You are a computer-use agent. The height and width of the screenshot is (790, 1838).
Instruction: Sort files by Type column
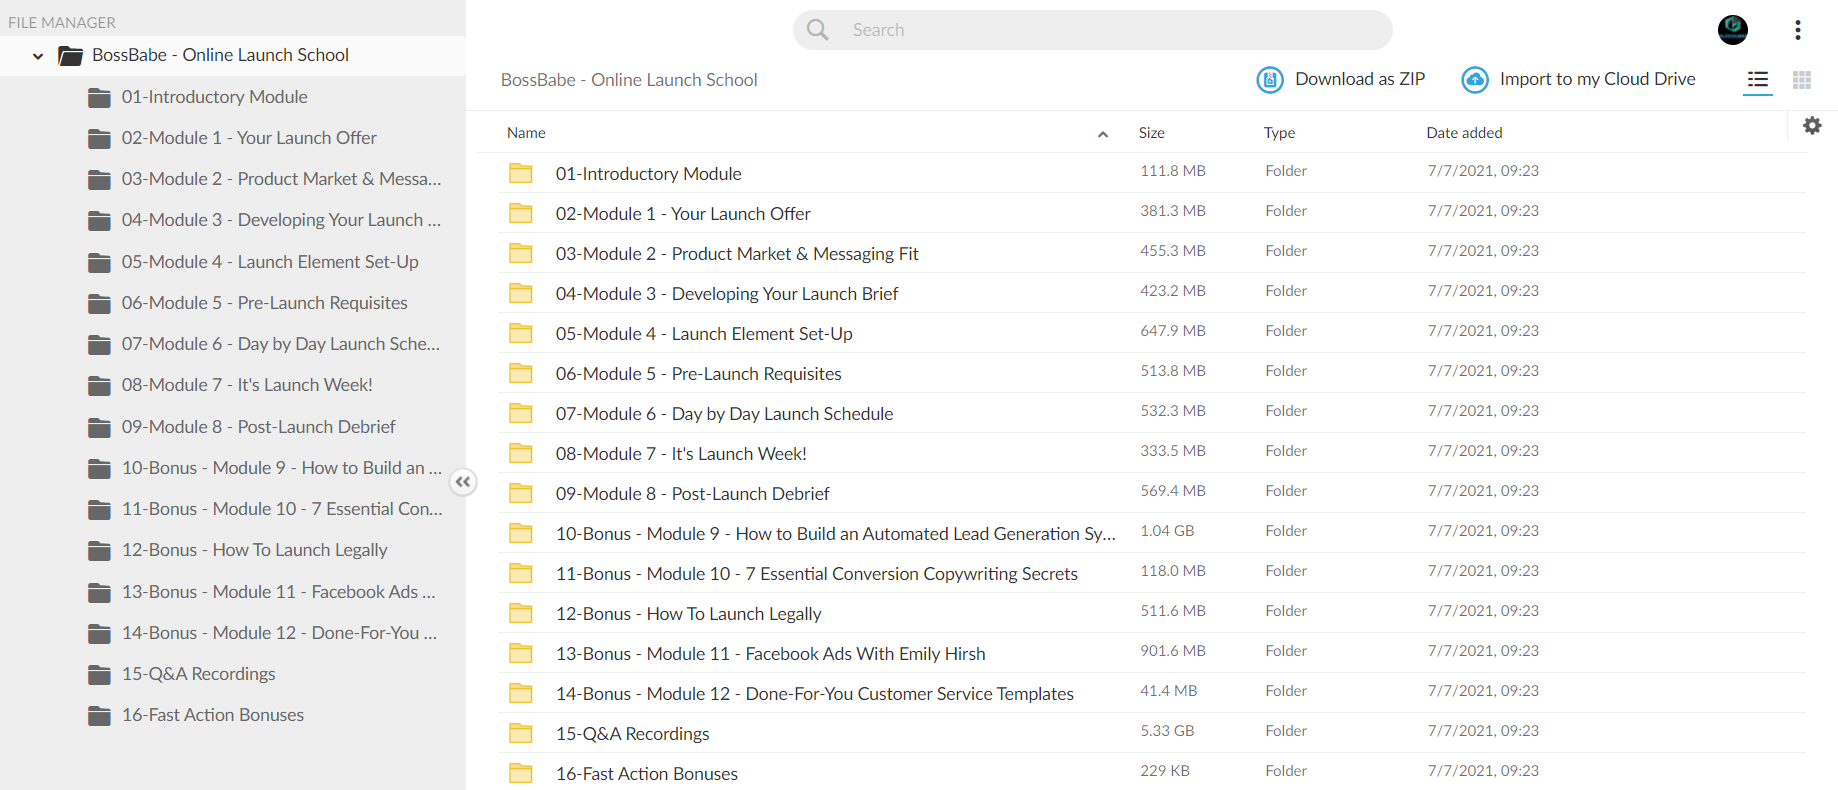tap(1279, 133)
